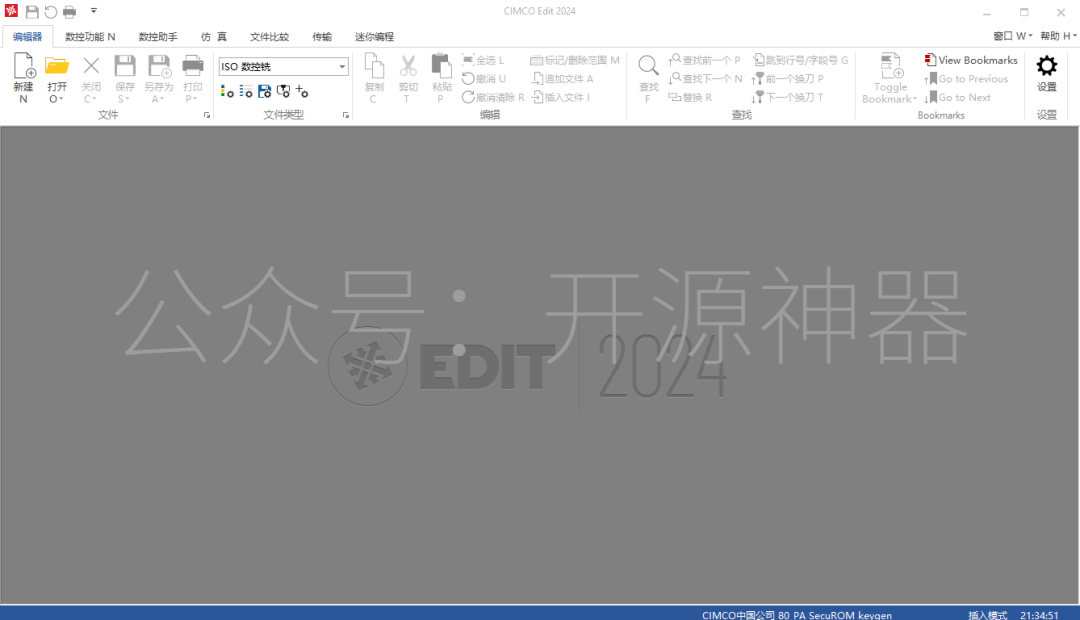
Task: Click the CIMCO中国公司 license text in status bar
Action: pos(797,615)
